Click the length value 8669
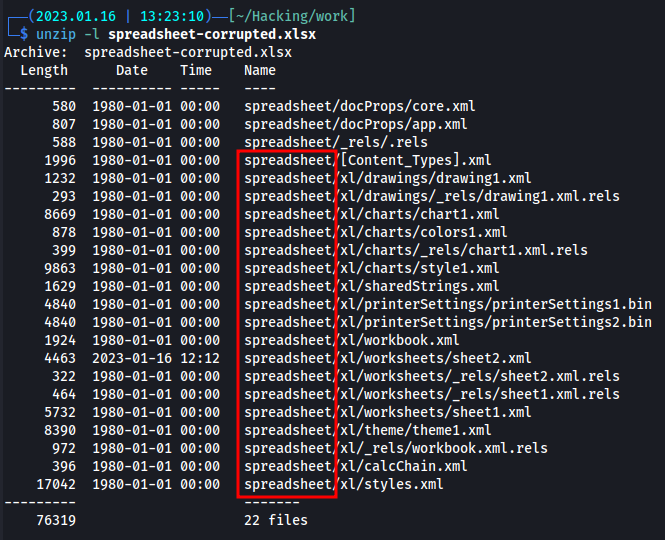Image resolution: width=665 pixels, height=540 pixels. 60,214
